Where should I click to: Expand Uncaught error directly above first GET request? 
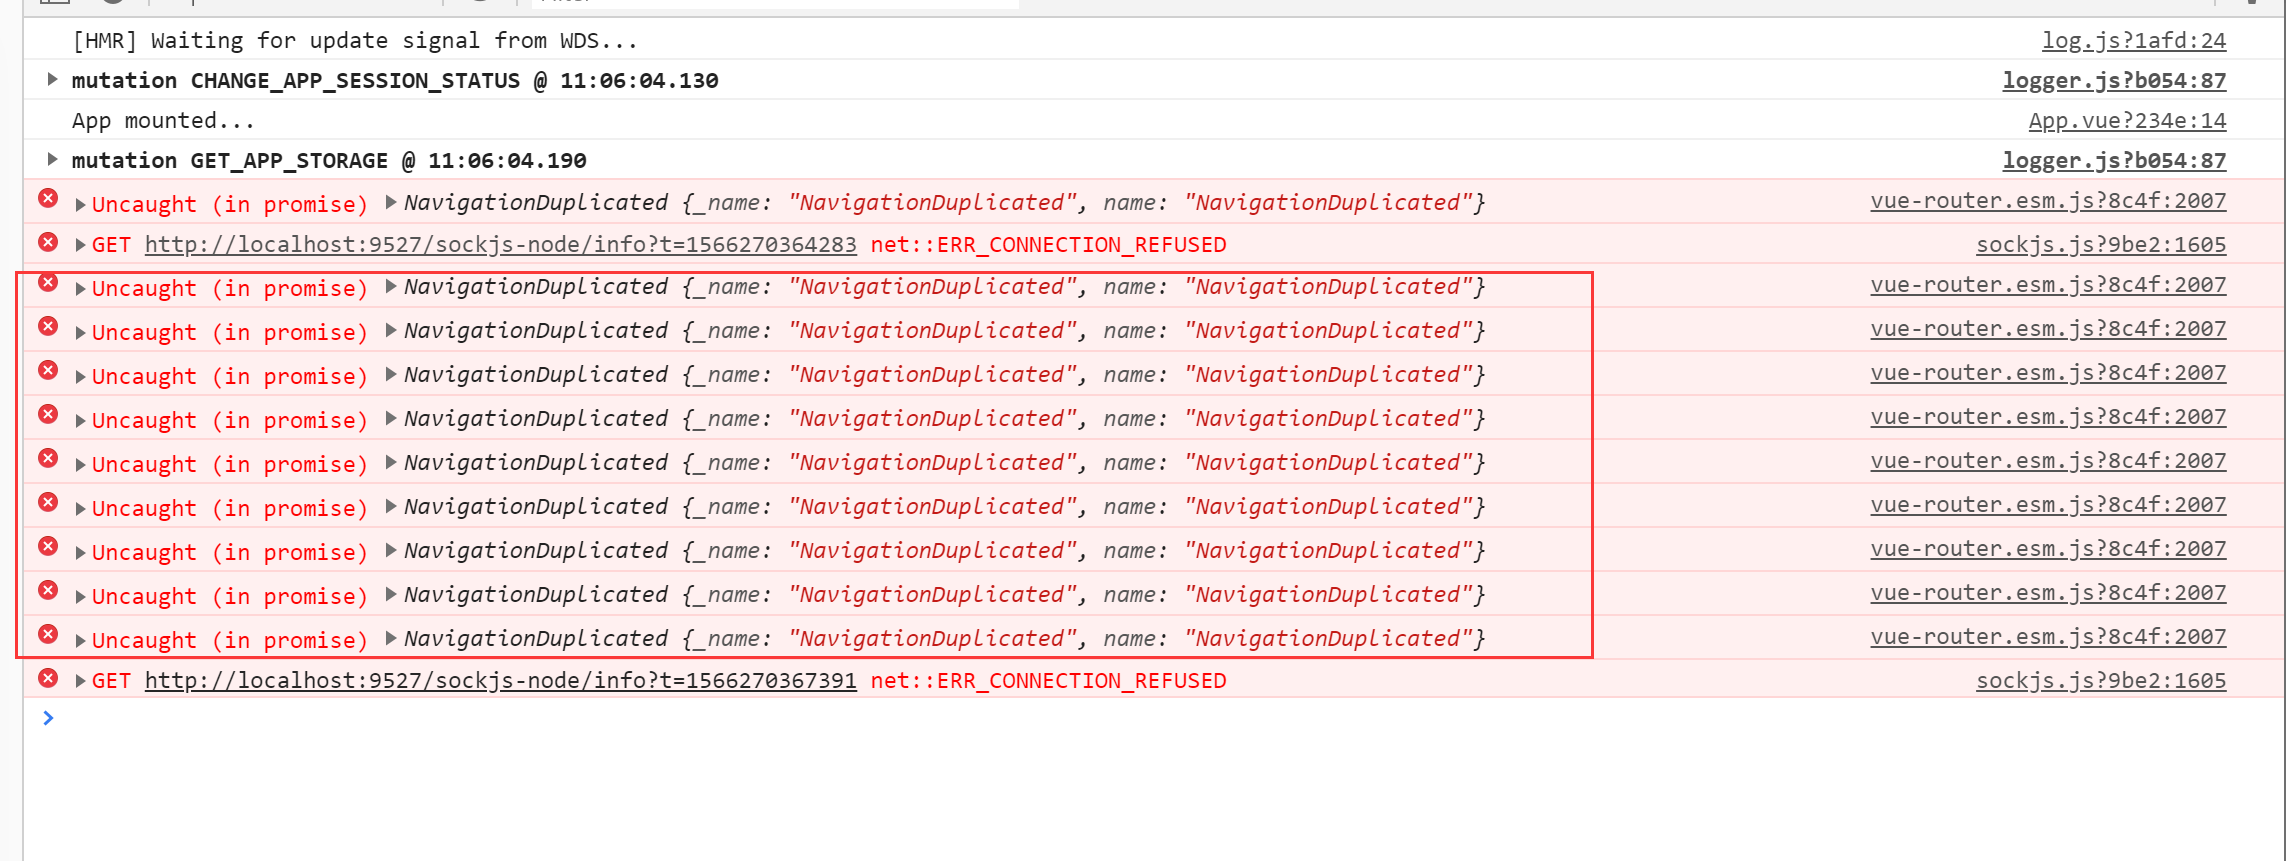80,205
